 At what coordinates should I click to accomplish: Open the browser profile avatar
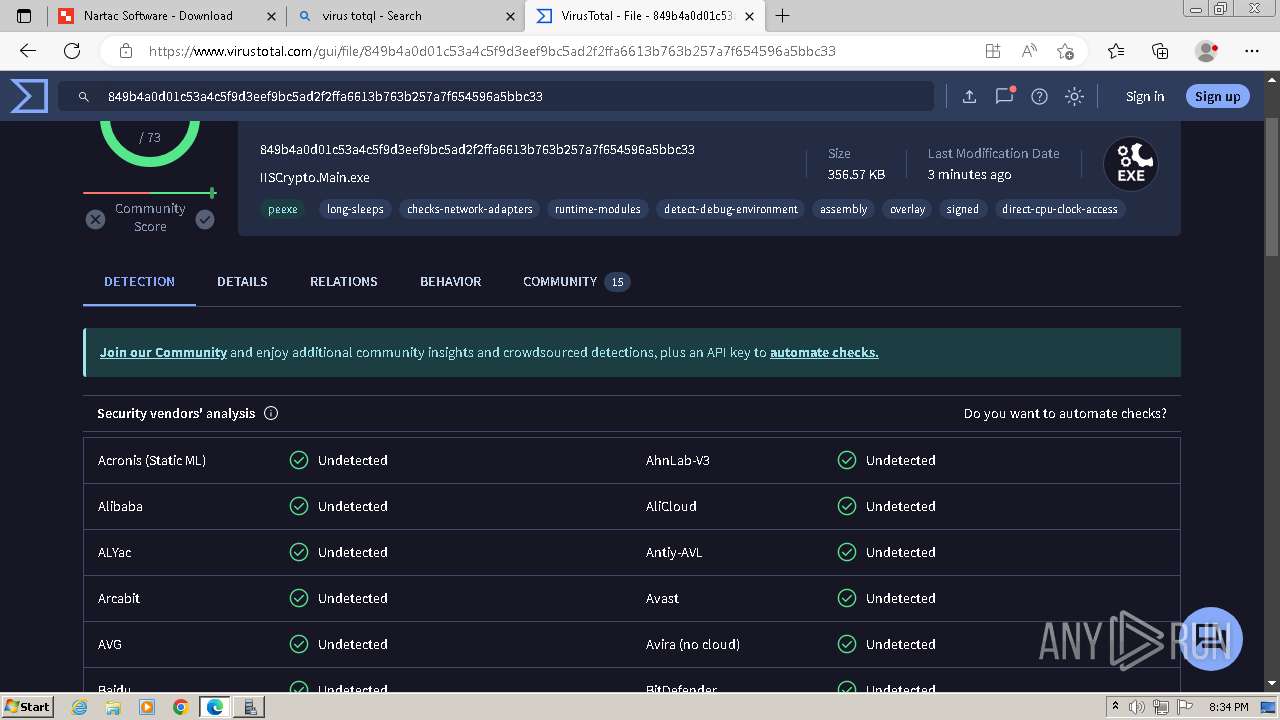pos(1206,51)
